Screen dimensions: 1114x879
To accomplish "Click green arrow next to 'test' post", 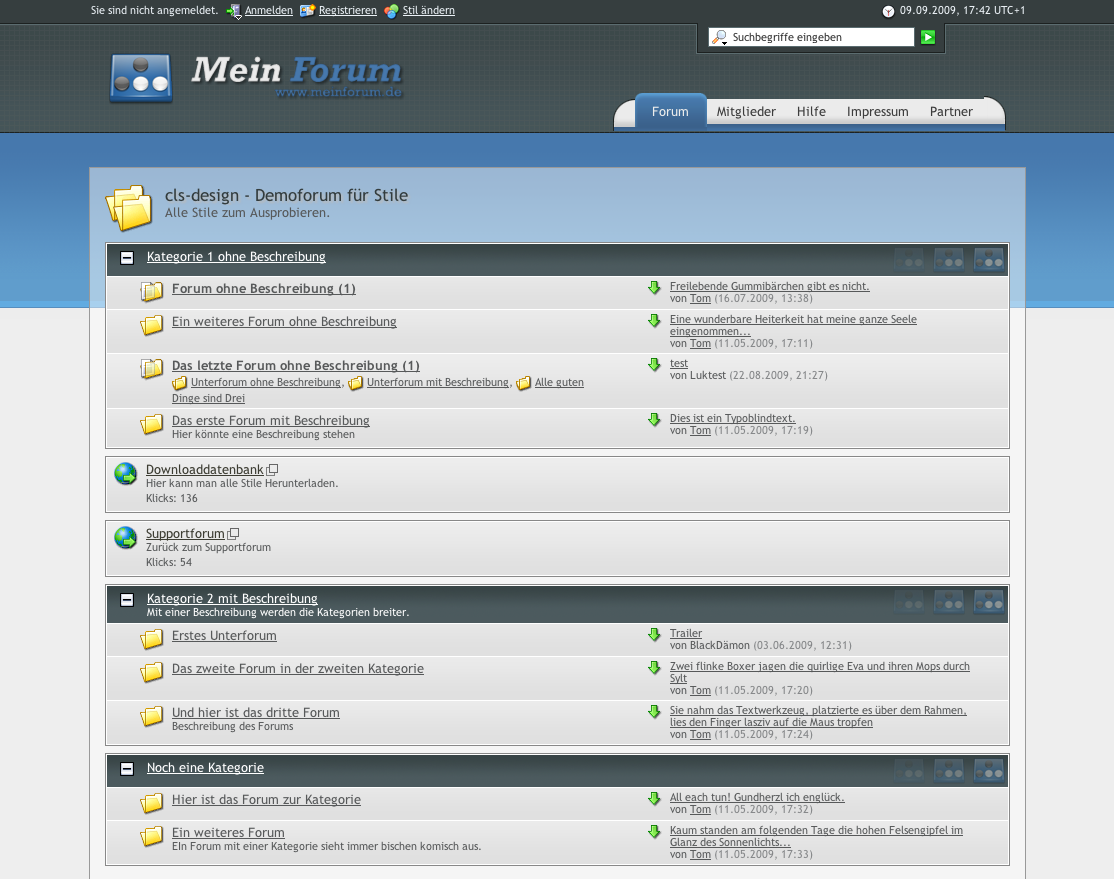I will tap(654, 364).
